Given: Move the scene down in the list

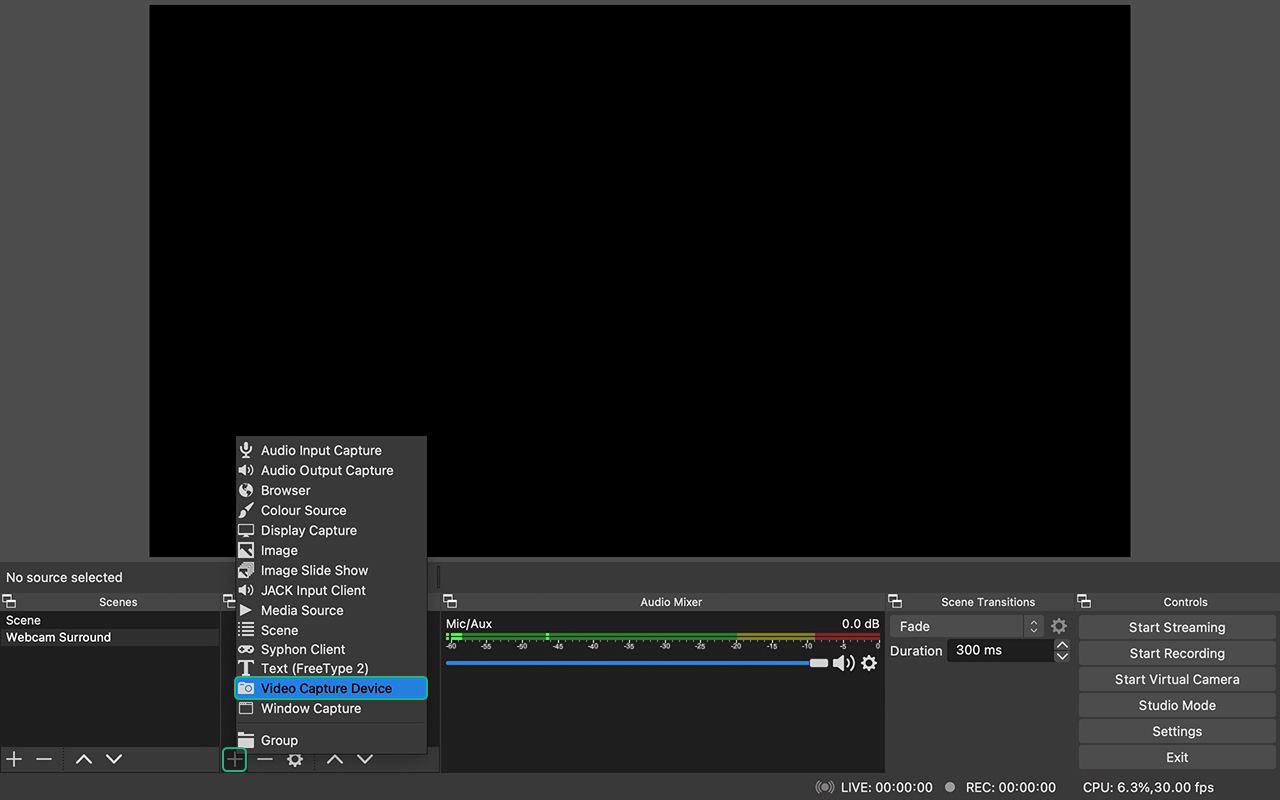Looking at the screenshot, I should 114,759.
